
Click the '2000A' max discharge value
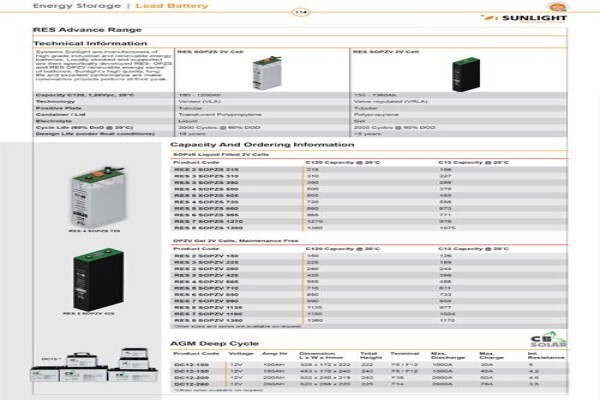click(442, 378)
